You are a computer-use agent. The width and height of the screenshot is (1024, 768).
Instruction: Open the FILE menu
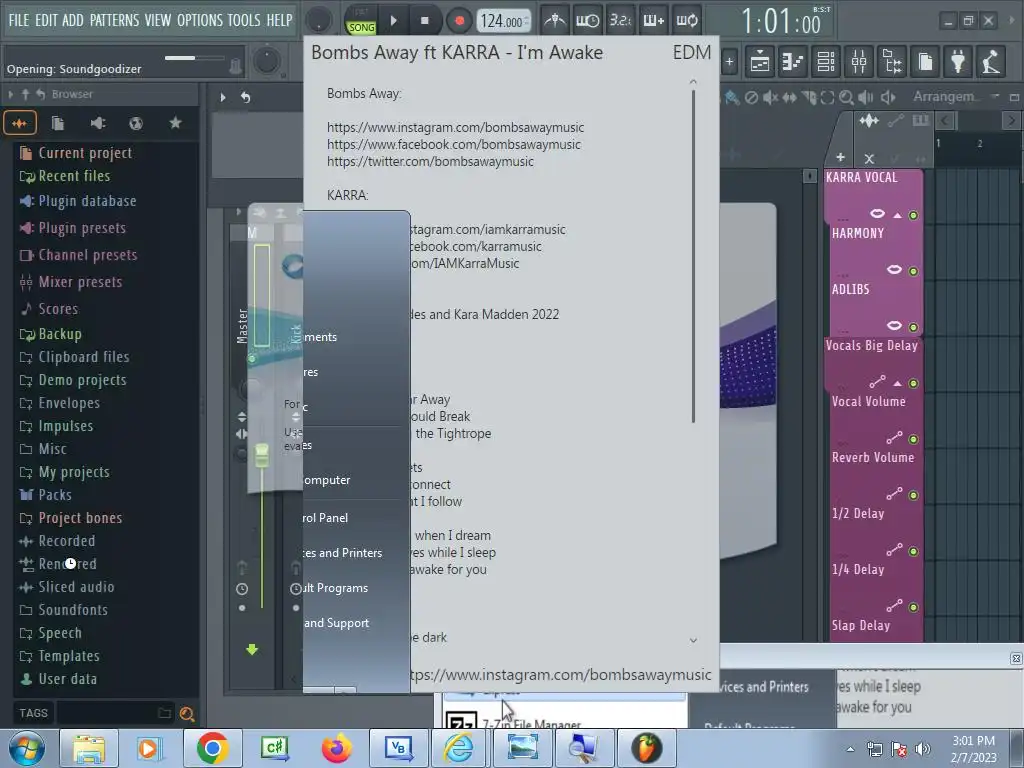[19, 20]
